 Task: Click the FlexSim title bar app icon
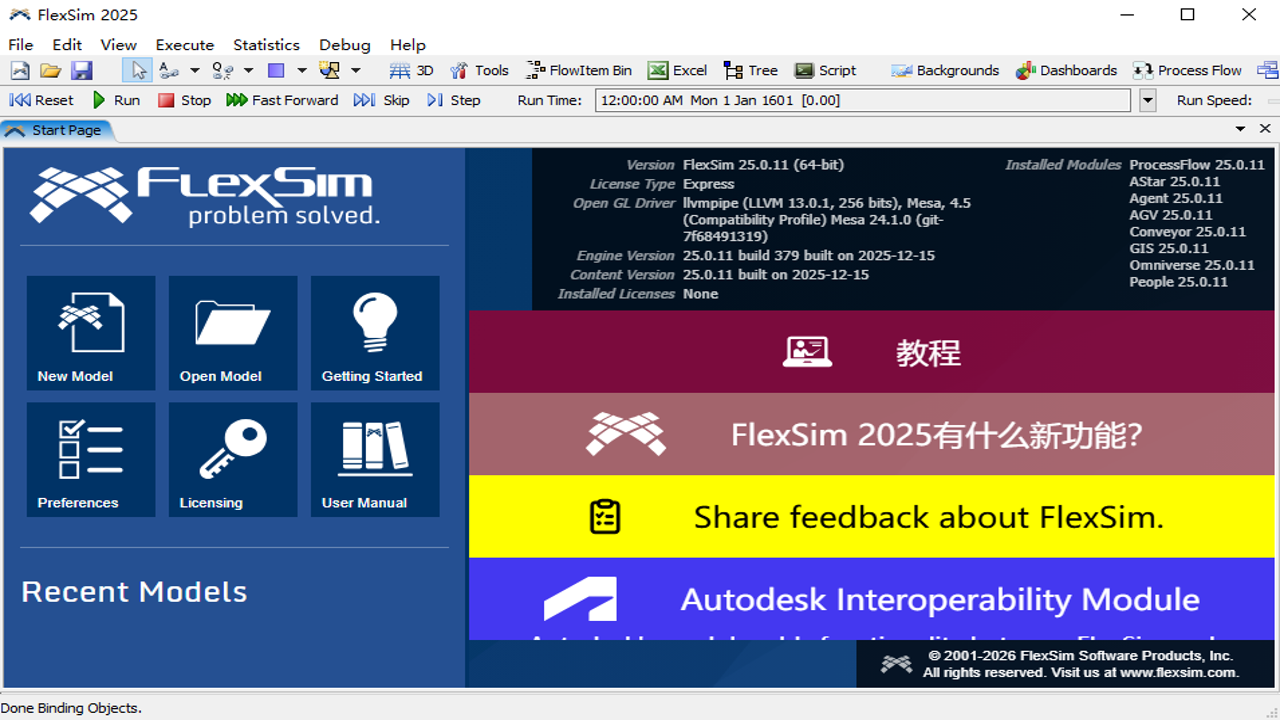20,15
